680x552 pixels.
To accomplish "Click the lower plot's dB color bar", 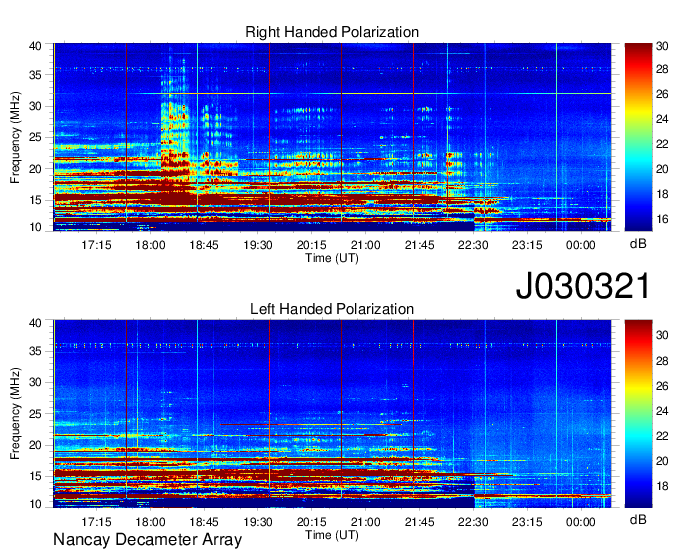I will [638, 414].
